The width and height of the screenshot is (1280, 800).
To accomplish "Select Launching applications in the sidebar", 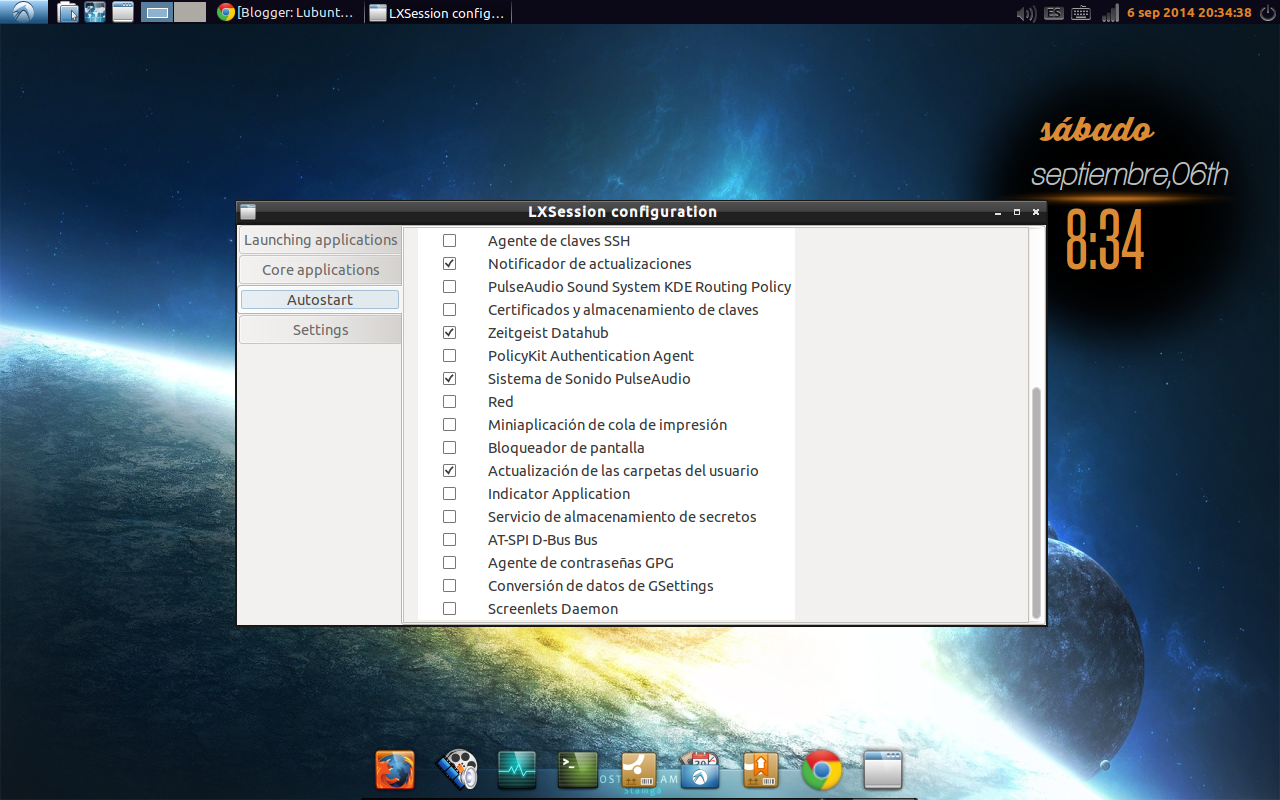I will [319, 239].
